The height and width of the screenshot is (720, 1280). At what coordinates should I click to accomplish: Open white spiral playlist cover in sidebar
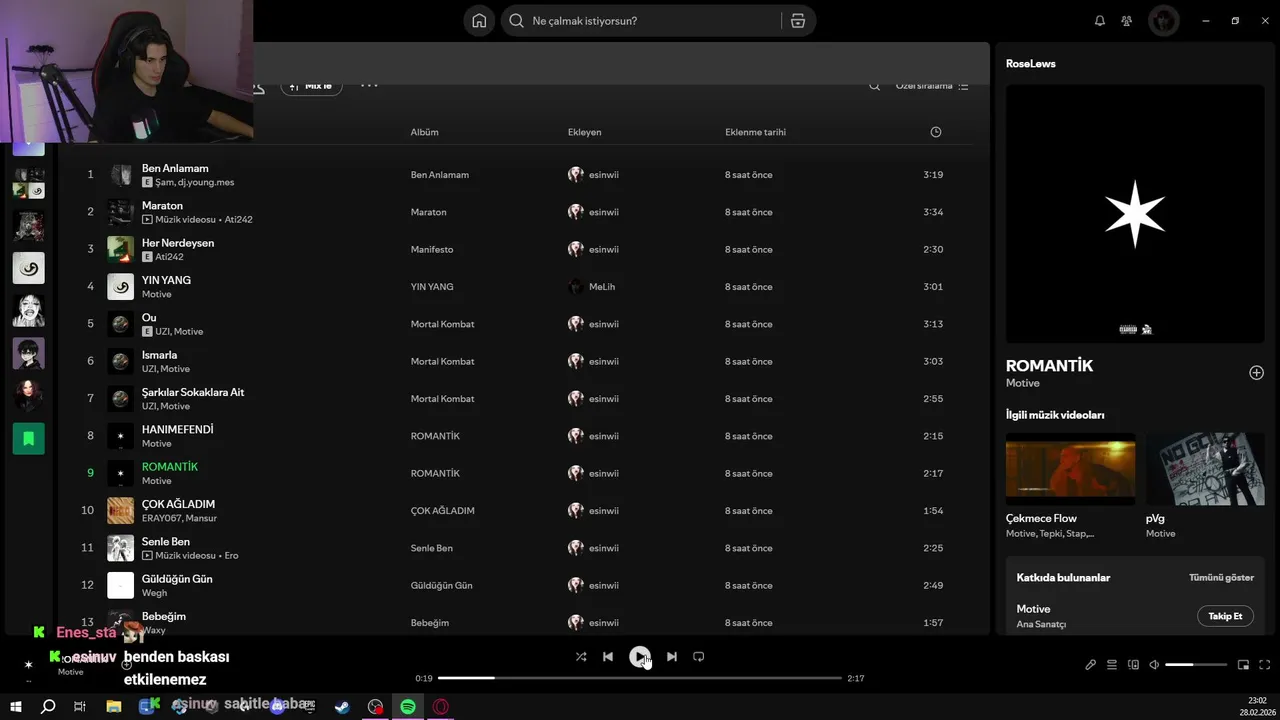click(x=28, y=268)
